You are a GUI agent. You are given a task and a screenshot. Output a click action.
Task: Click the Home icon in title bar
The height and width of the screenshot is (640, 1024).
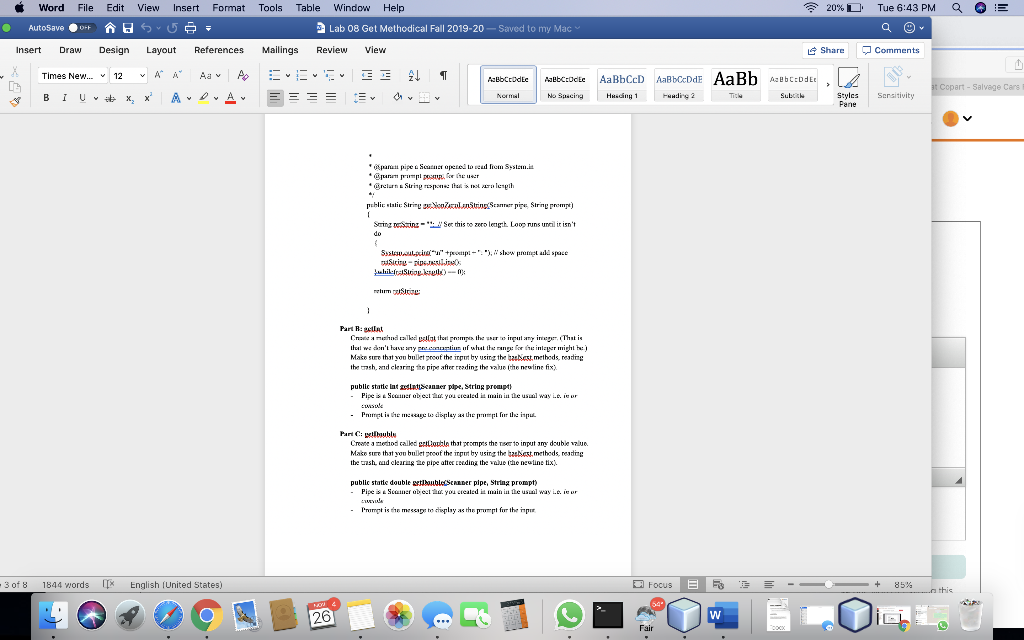110,28
